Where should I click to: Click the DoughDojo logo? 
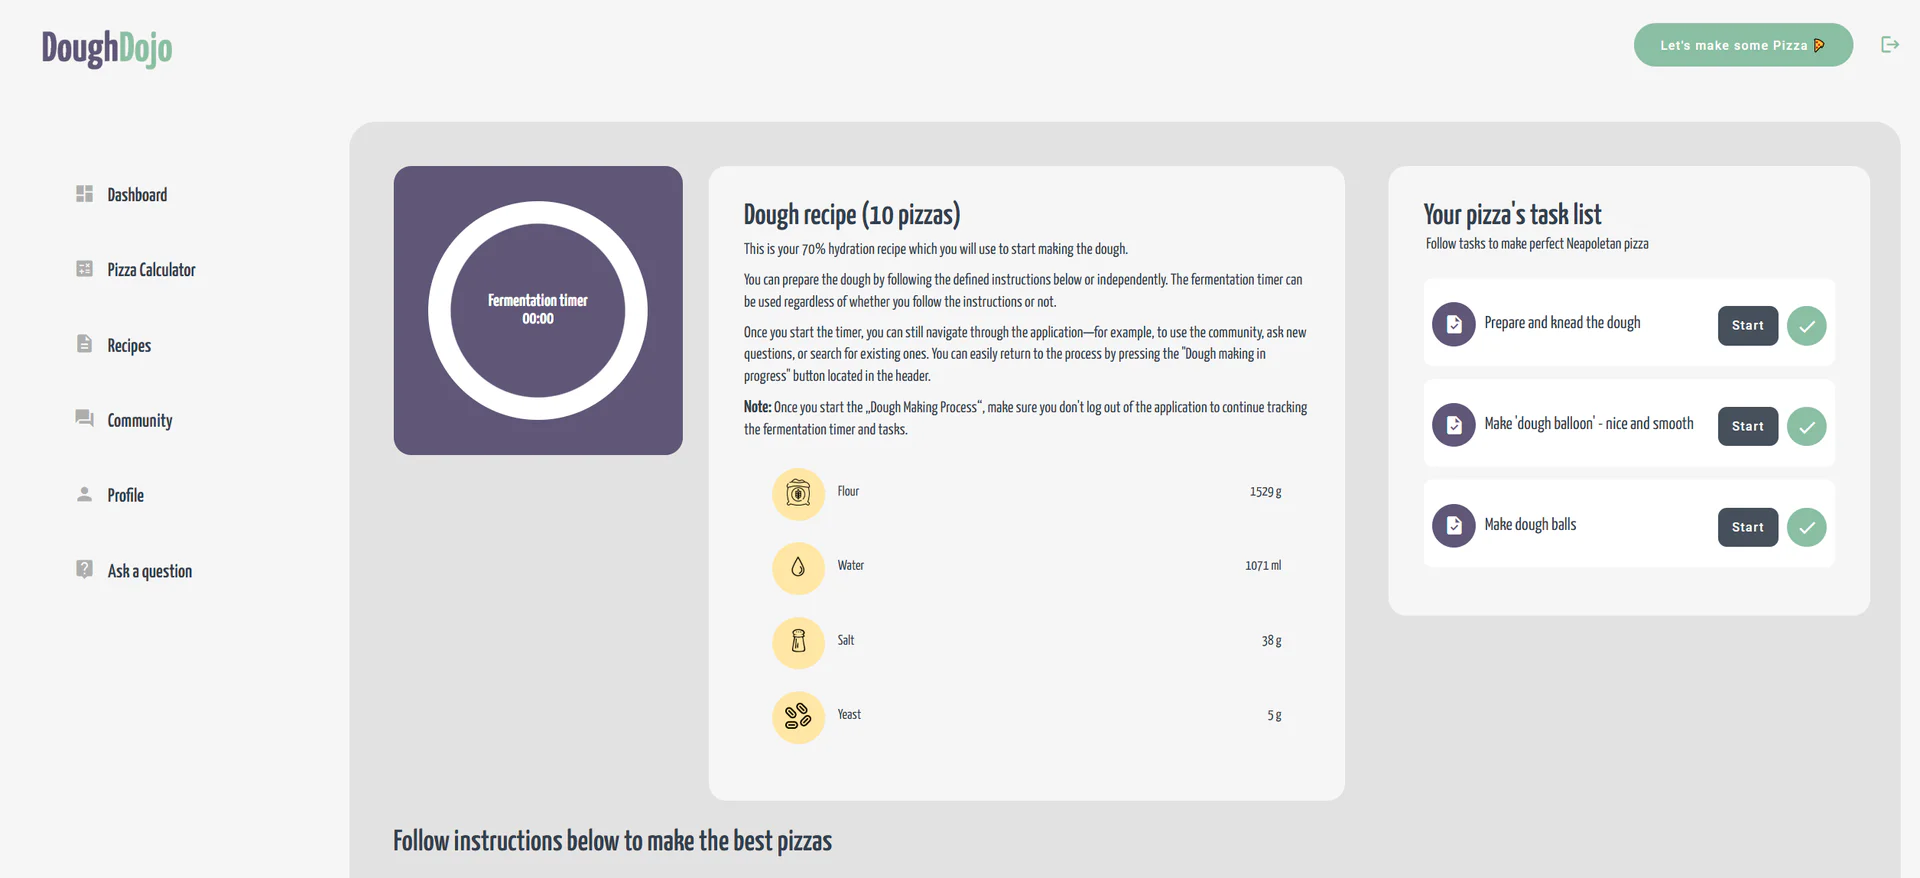pyautogui.click(x=106, y=48)
